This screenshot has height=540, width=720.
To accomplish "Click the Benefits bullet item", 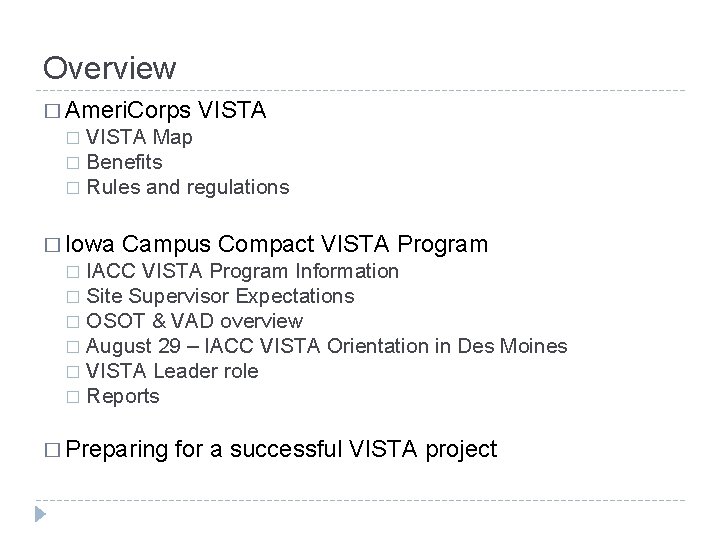I will pos(124,161).
